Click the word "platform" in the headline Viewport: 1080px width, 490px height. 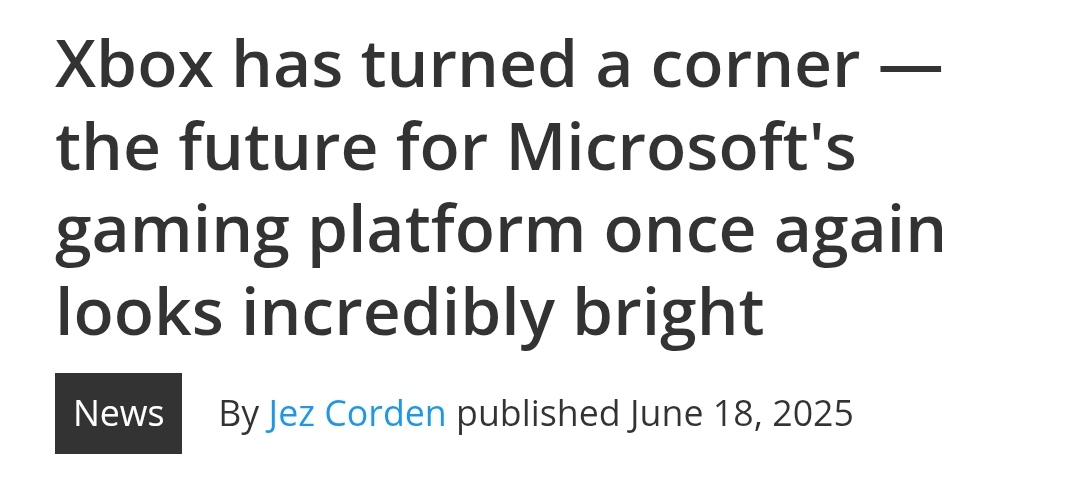tap(444, 232)
